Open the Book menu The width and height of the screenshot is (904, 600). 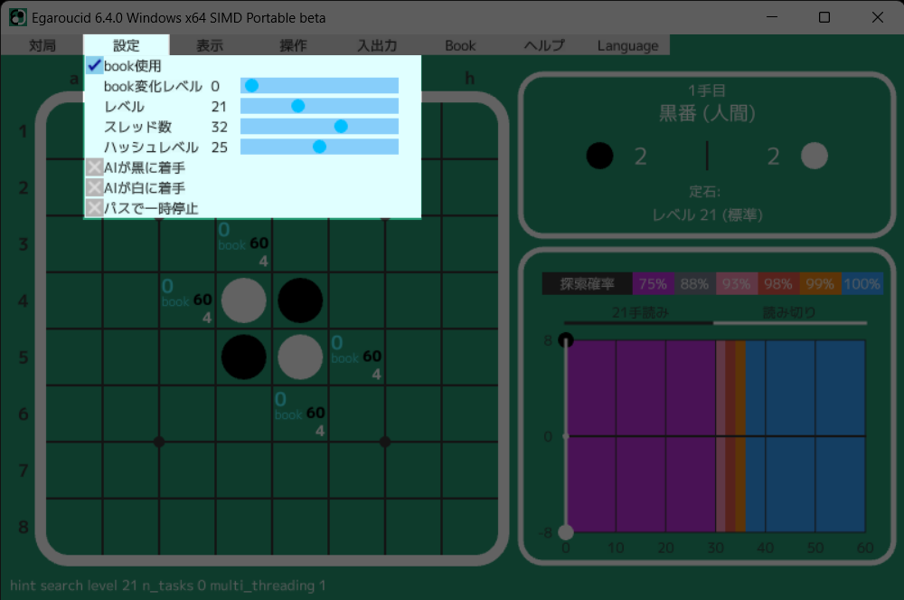click(x=460, y=46)
